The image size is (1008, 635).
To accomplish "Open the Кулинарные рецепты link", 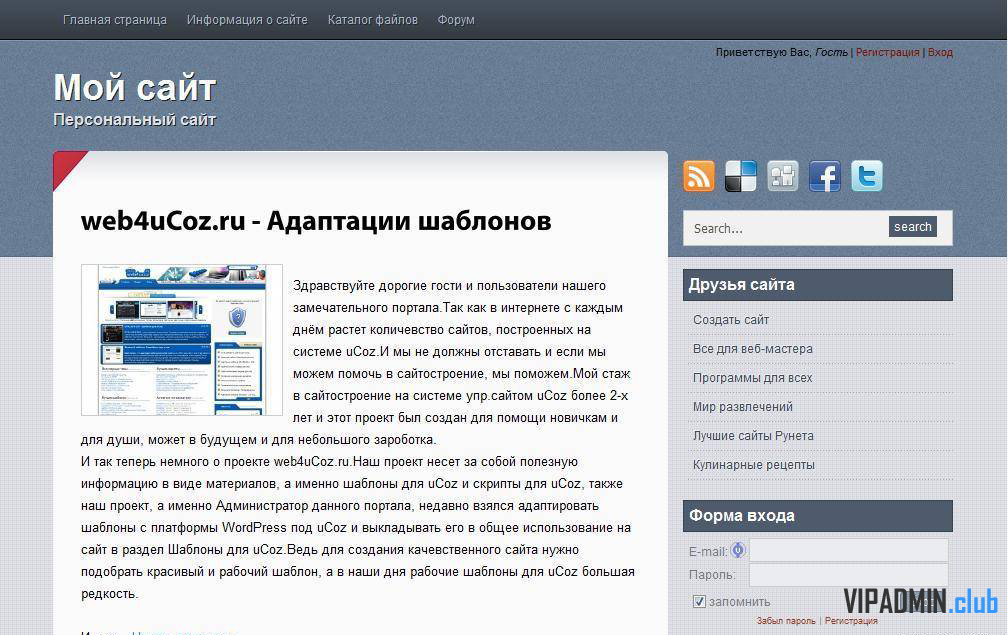I will (x=753, y=464).
